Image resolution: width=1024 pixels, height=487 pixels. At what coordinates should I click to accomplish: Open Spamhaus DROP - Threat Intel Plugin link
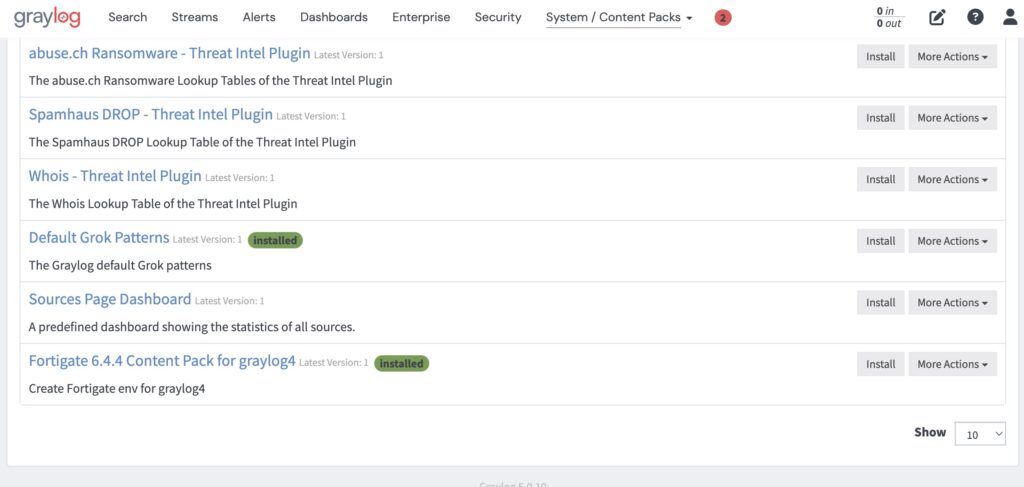(x=150, y=115)
